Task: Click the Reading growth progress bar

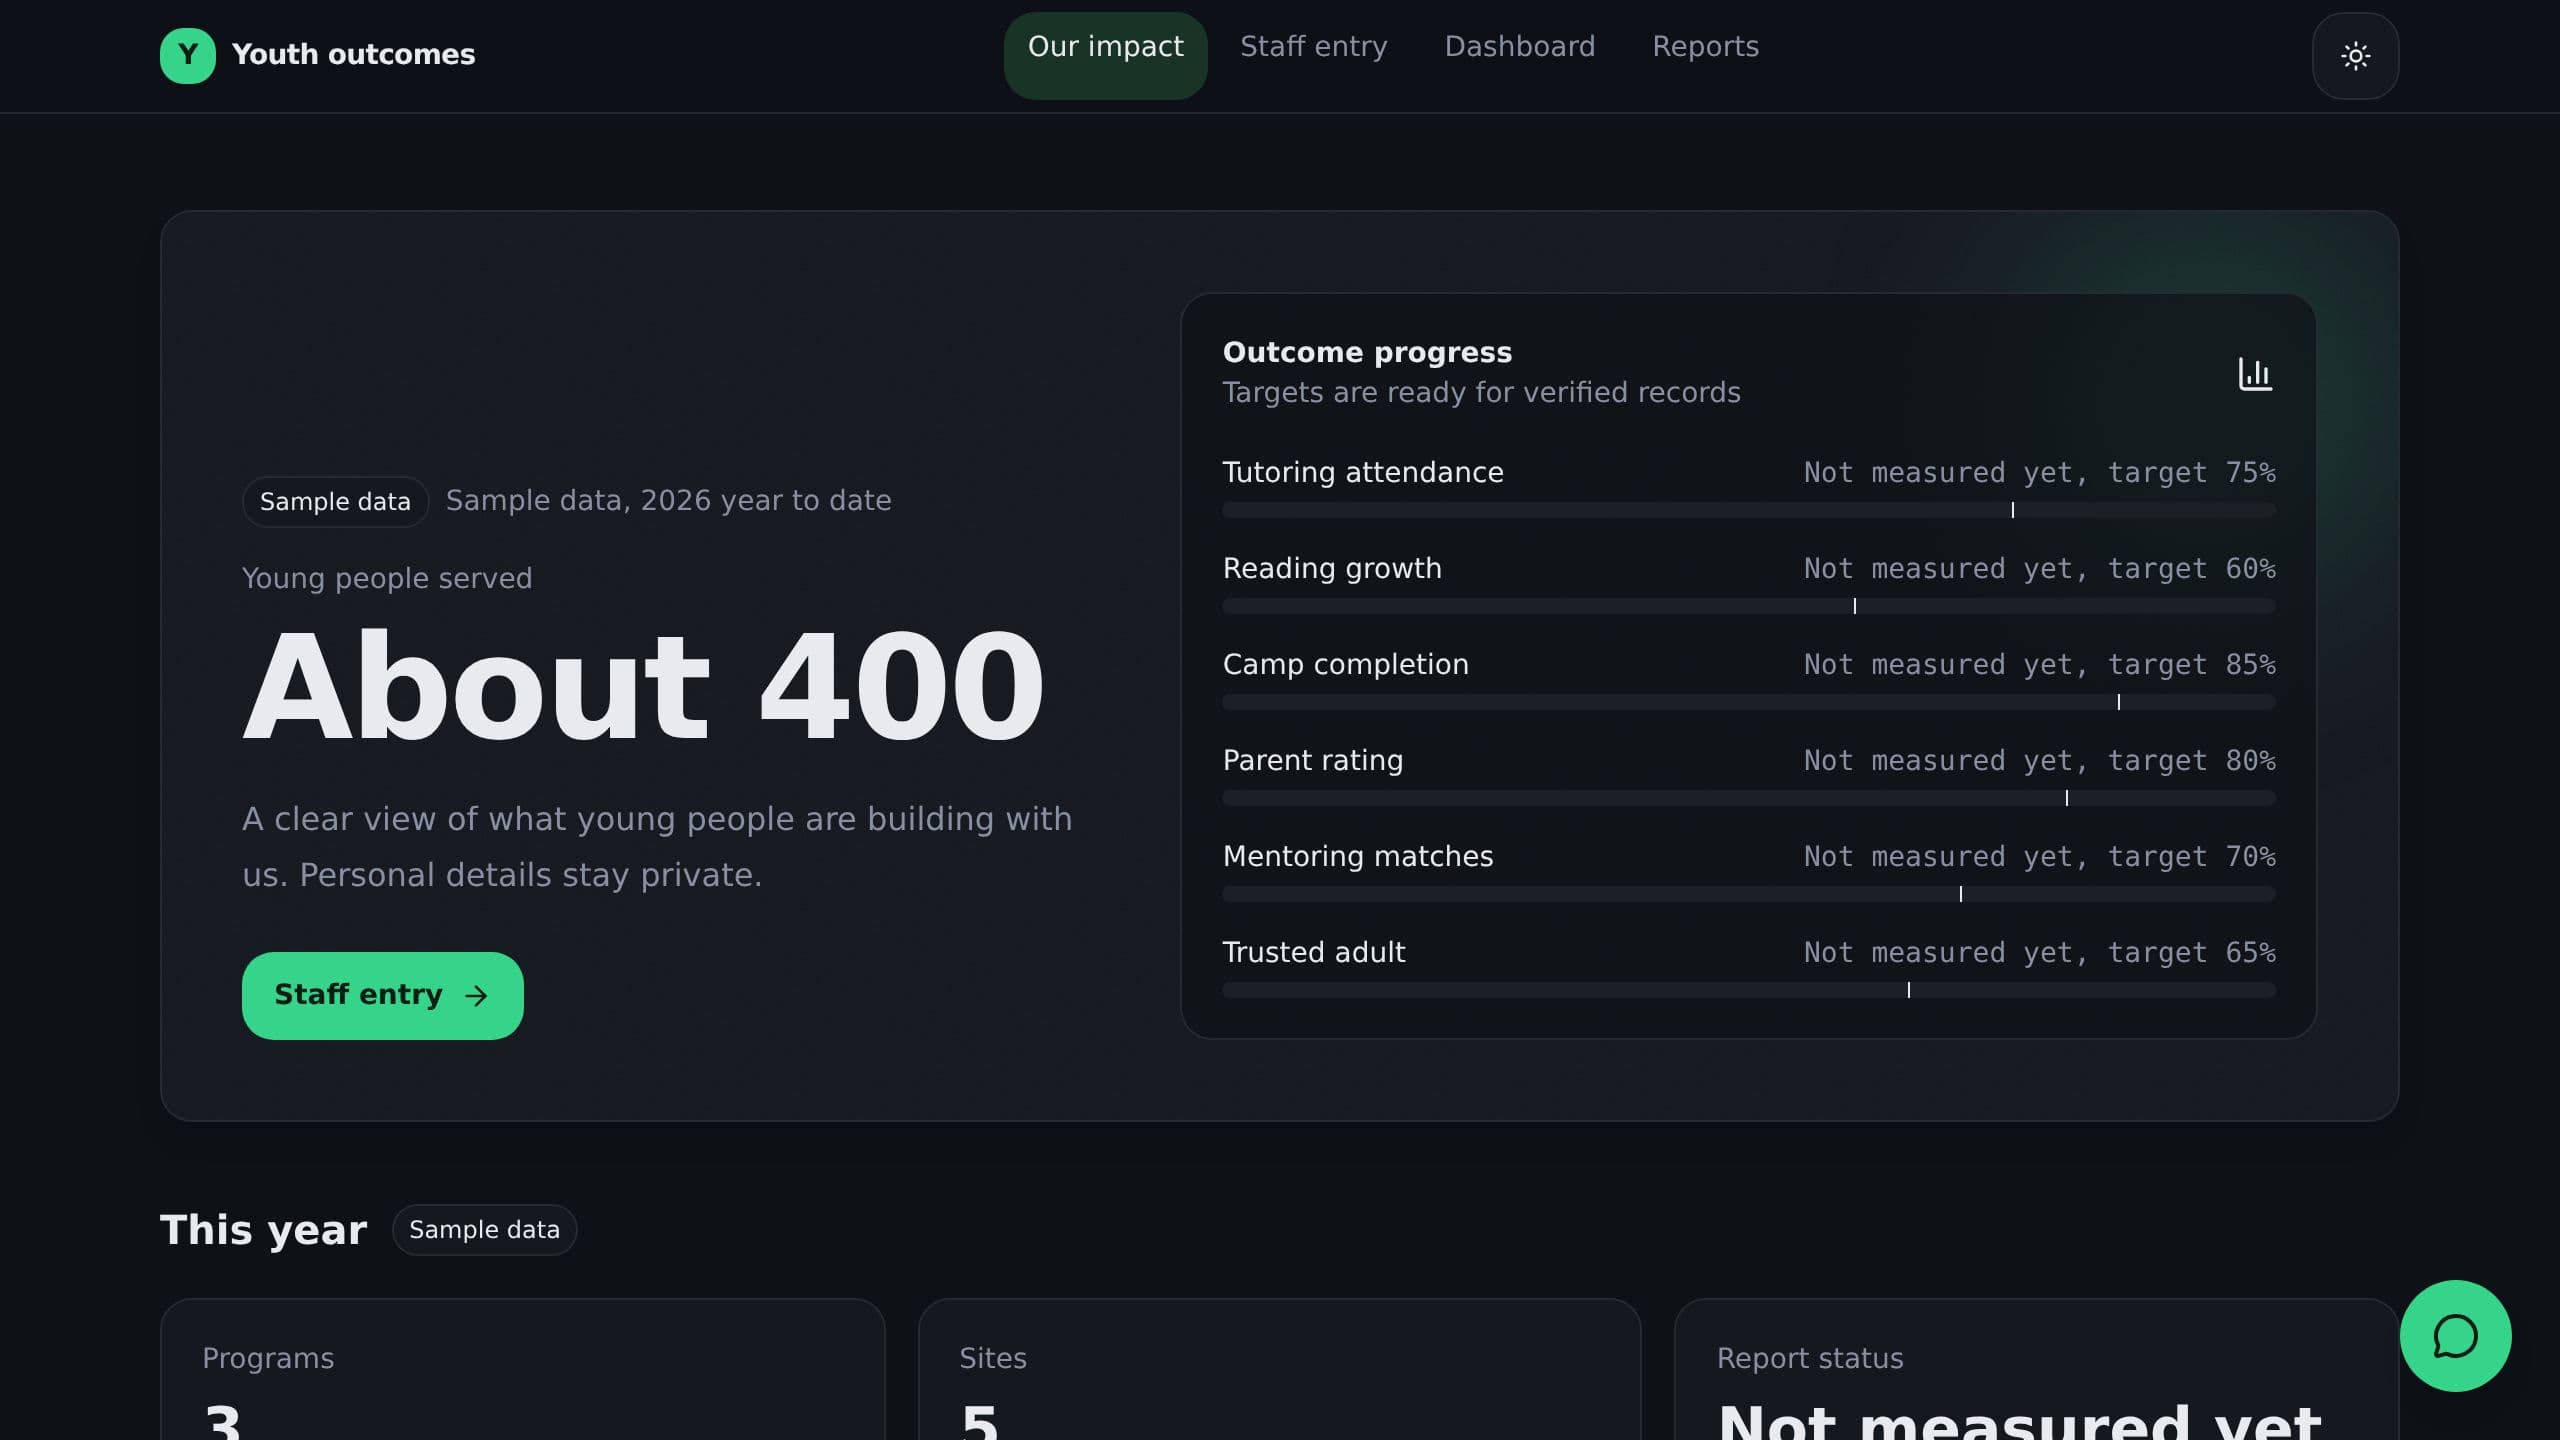Action: tap(1748, 606)
